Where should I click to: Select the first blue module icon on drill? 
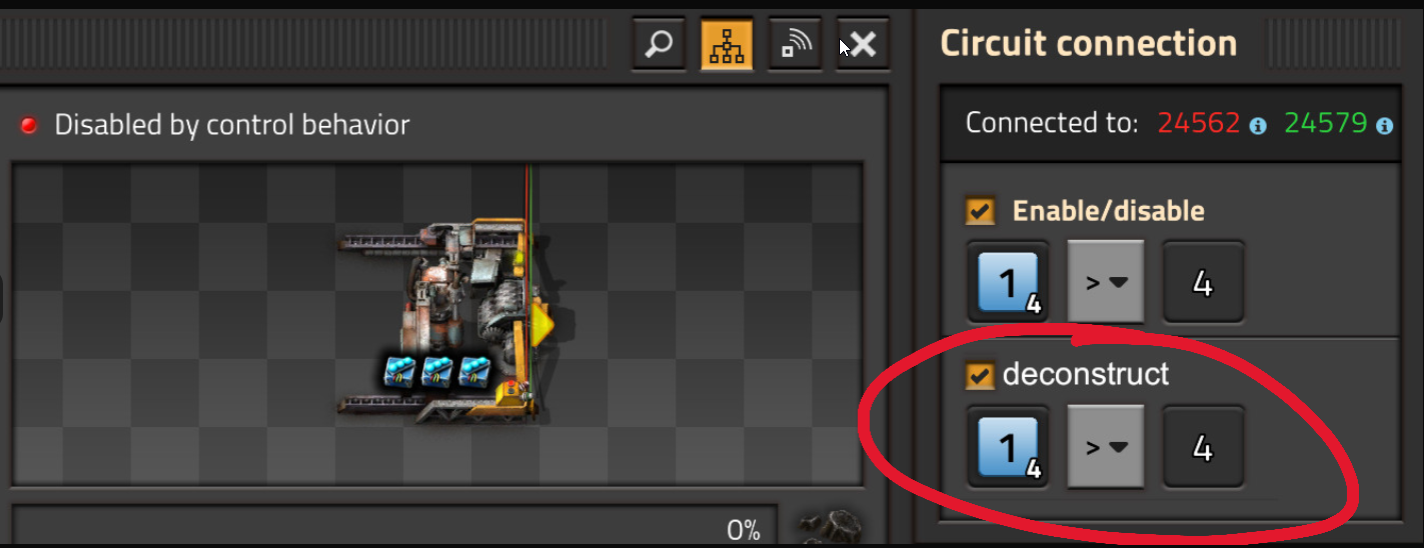pyautogui.click(x=399, y=370)
